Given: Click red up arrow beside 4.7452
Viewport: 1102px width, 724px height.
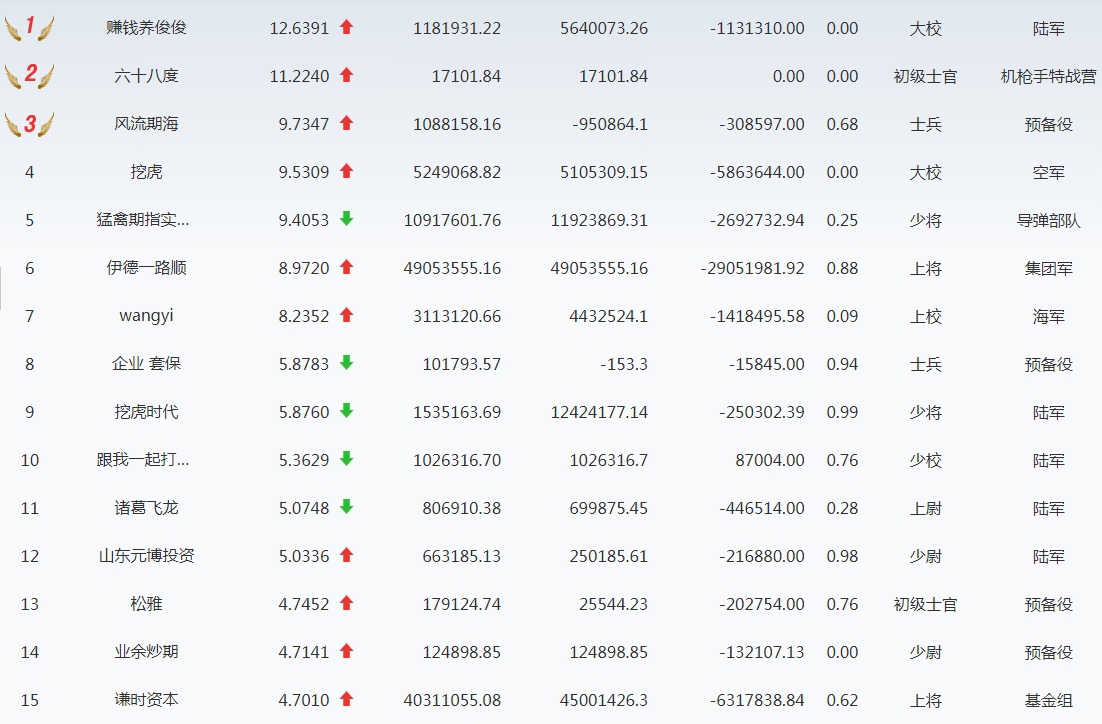Looking at the screenshot, I should tap(346, 602).
